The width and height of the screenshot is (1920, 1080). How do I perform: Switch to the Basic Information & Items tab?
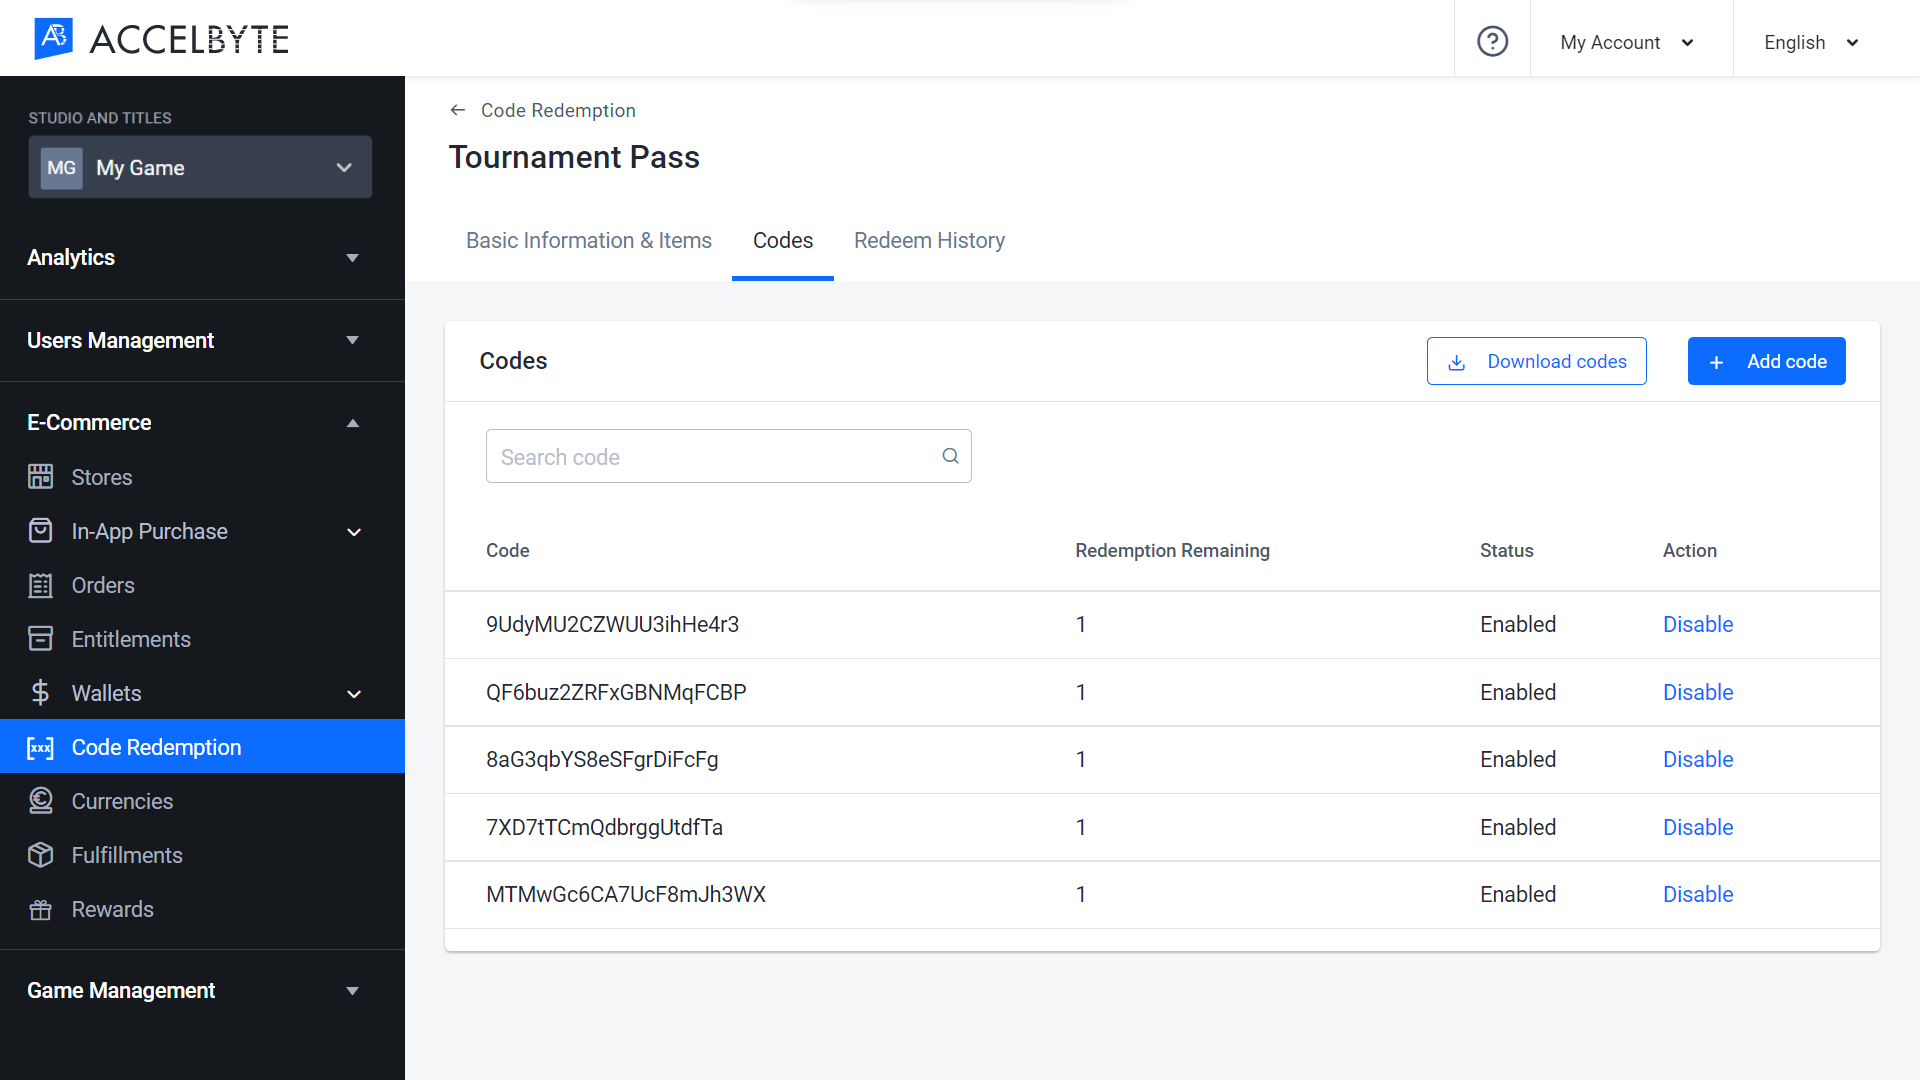tap(589, 241)
